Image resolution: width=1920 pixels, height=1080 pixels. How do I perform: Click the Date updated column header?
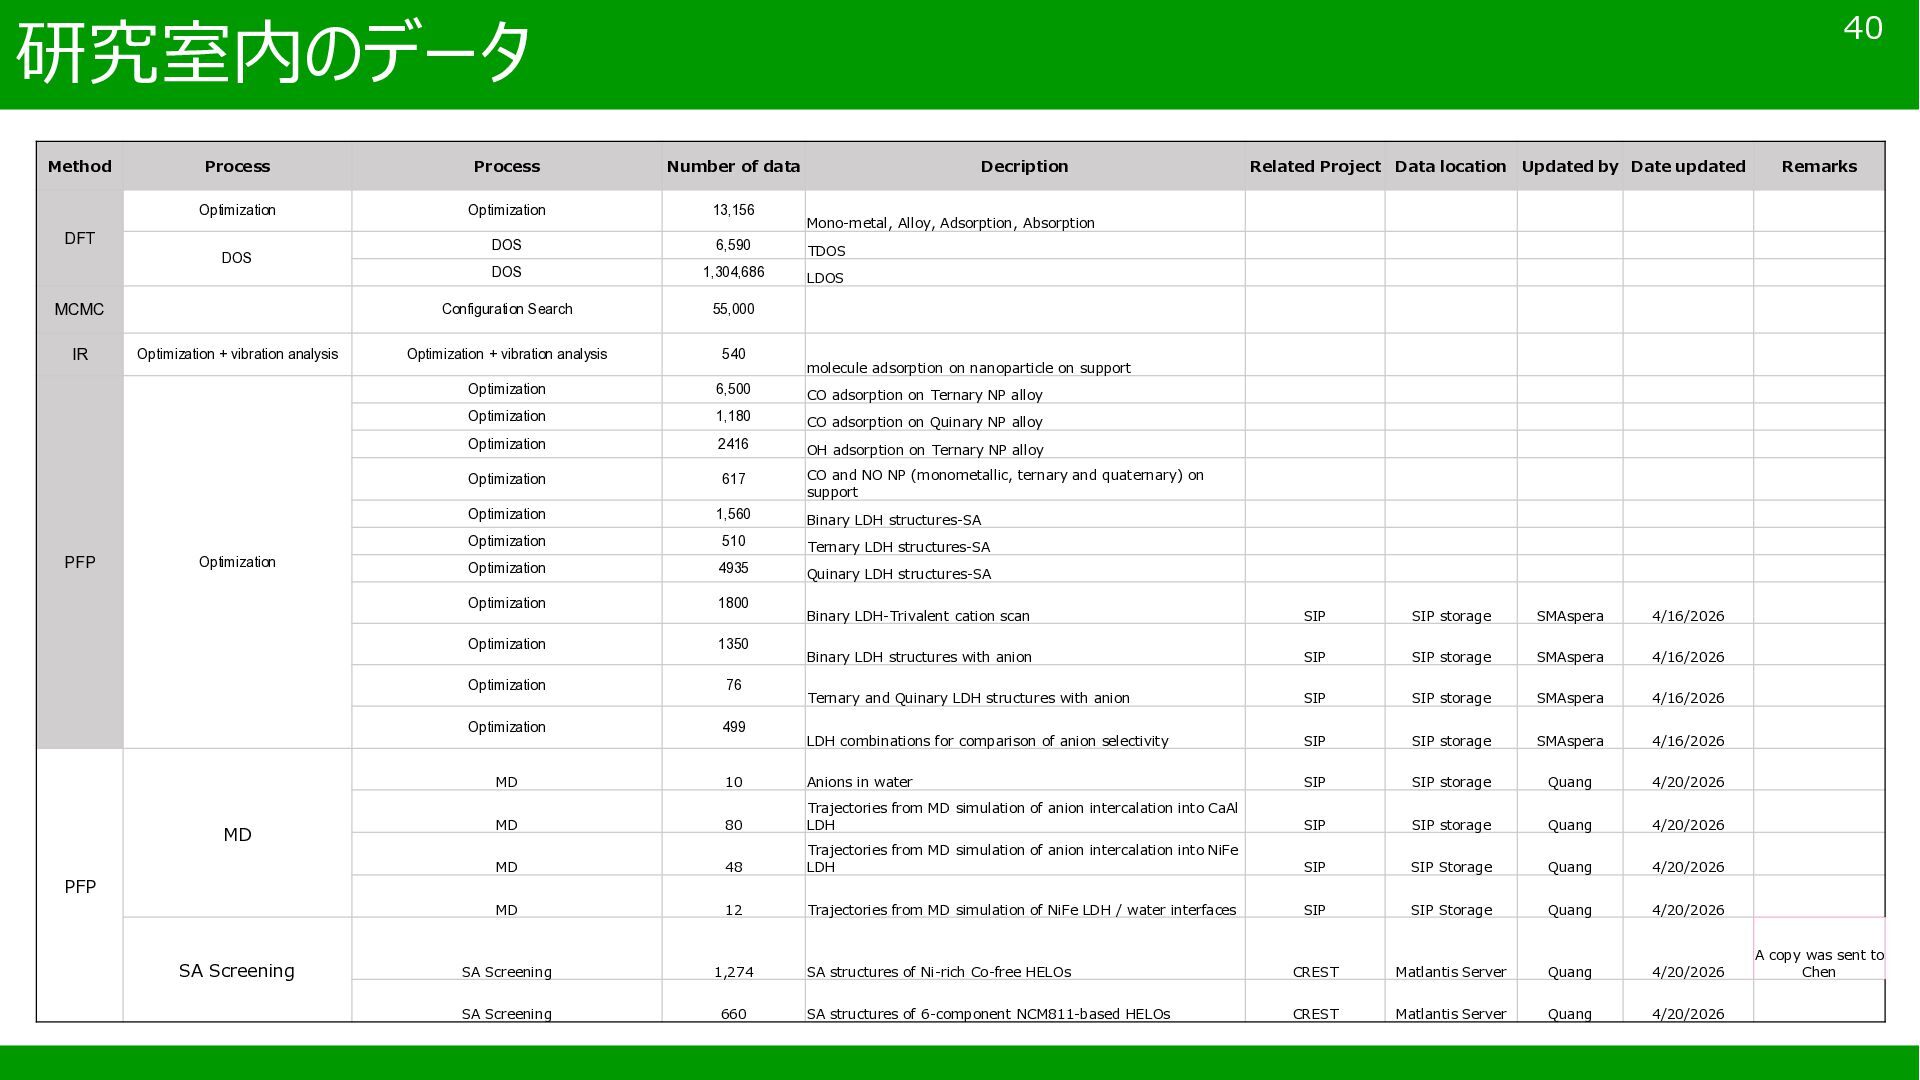coord(1687,166)
